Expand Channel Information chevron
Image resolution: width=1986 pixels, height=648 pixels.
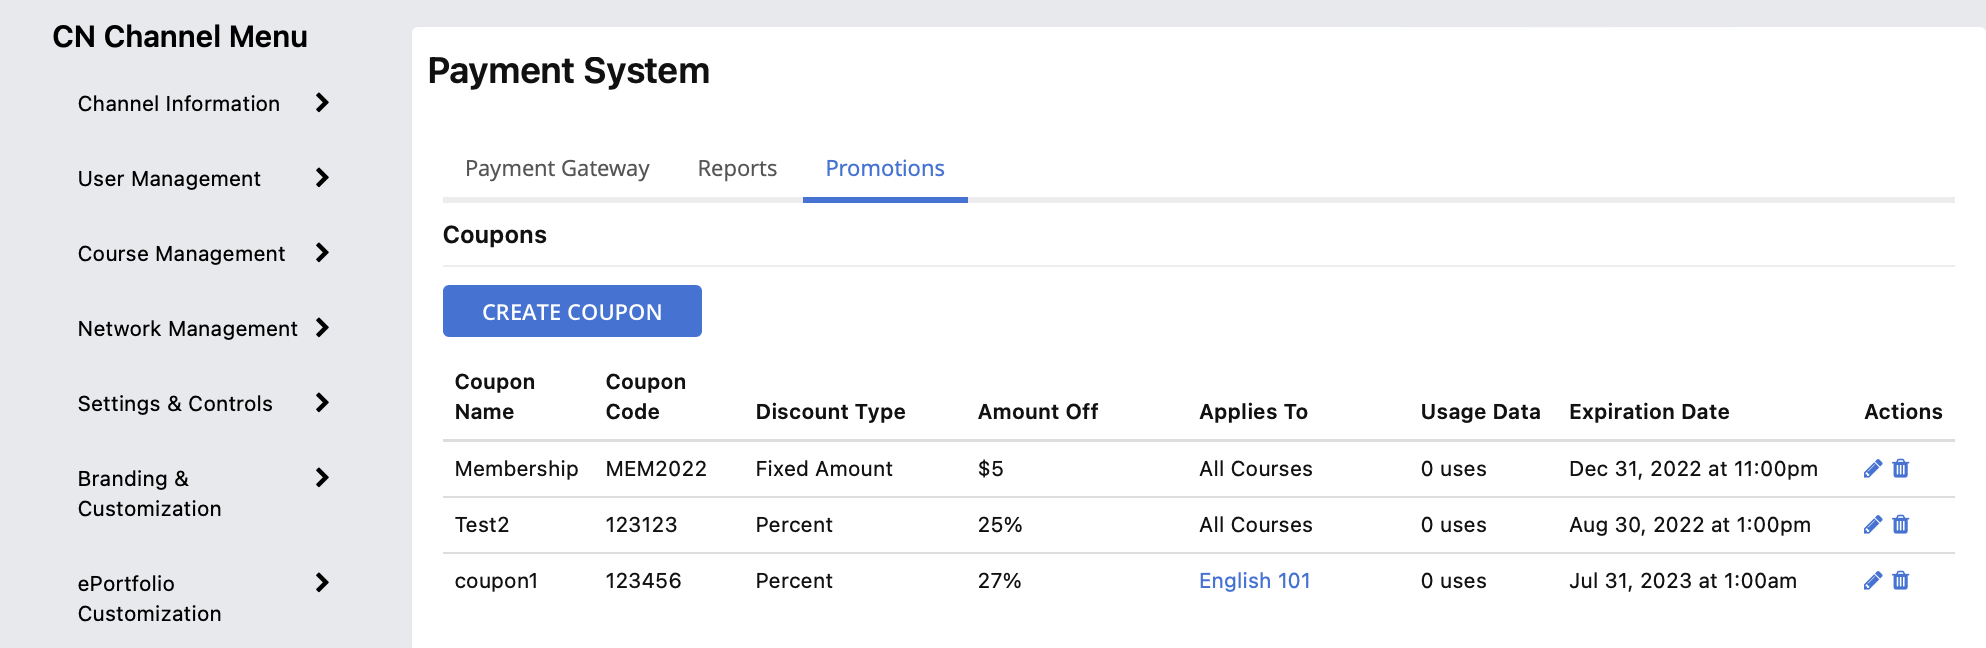[x=322, y=103]
